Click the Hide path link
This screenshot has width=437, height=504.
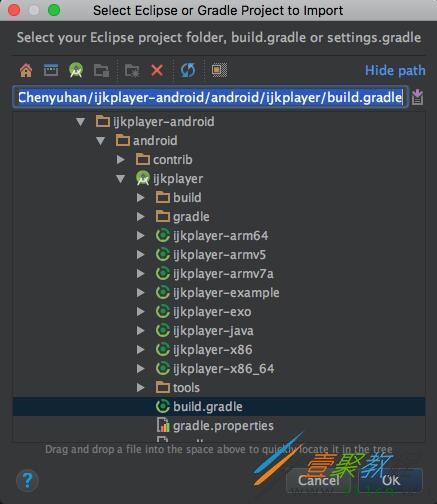(395, 71)
